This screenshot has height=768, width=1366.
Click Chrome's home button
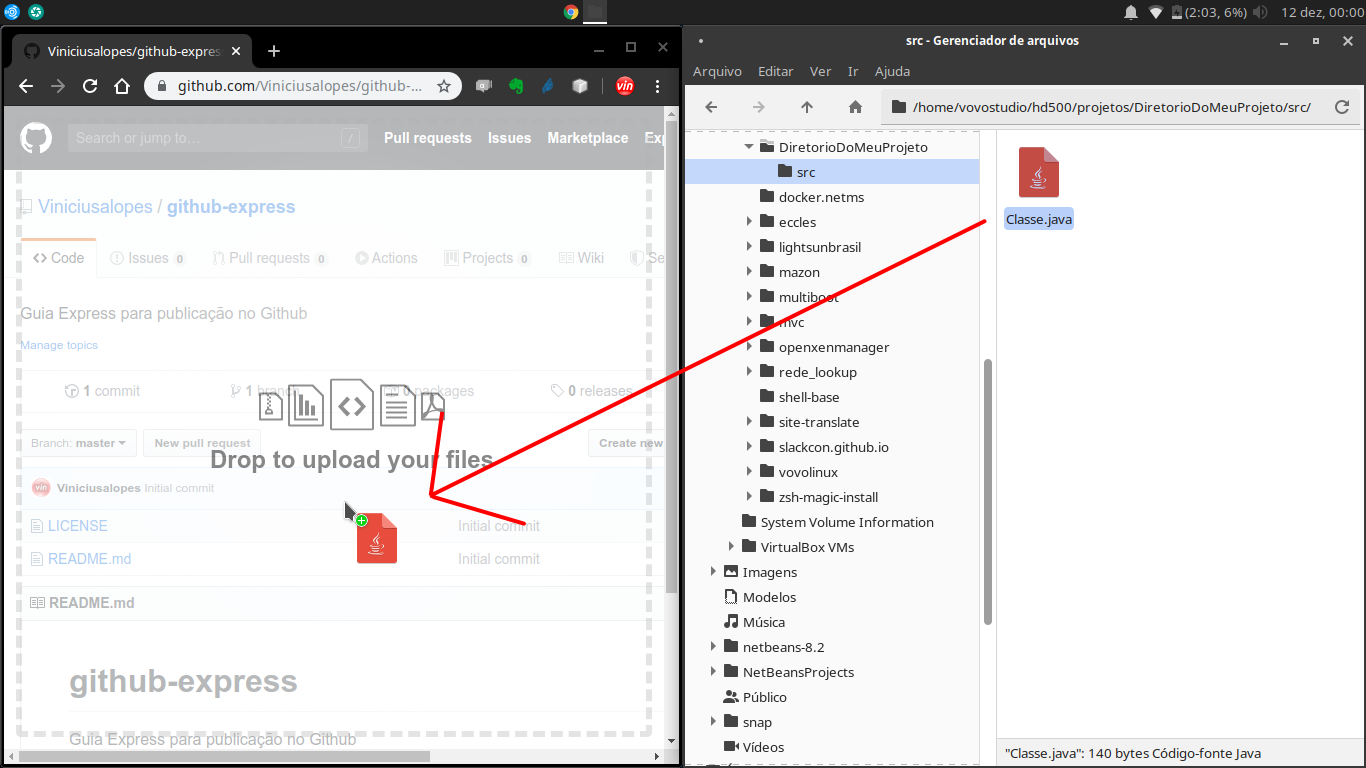coord(122,86)
